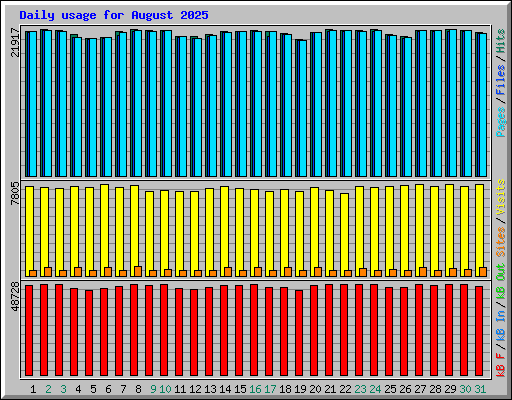Click day 22 on the x-axis

pos(345,389)
